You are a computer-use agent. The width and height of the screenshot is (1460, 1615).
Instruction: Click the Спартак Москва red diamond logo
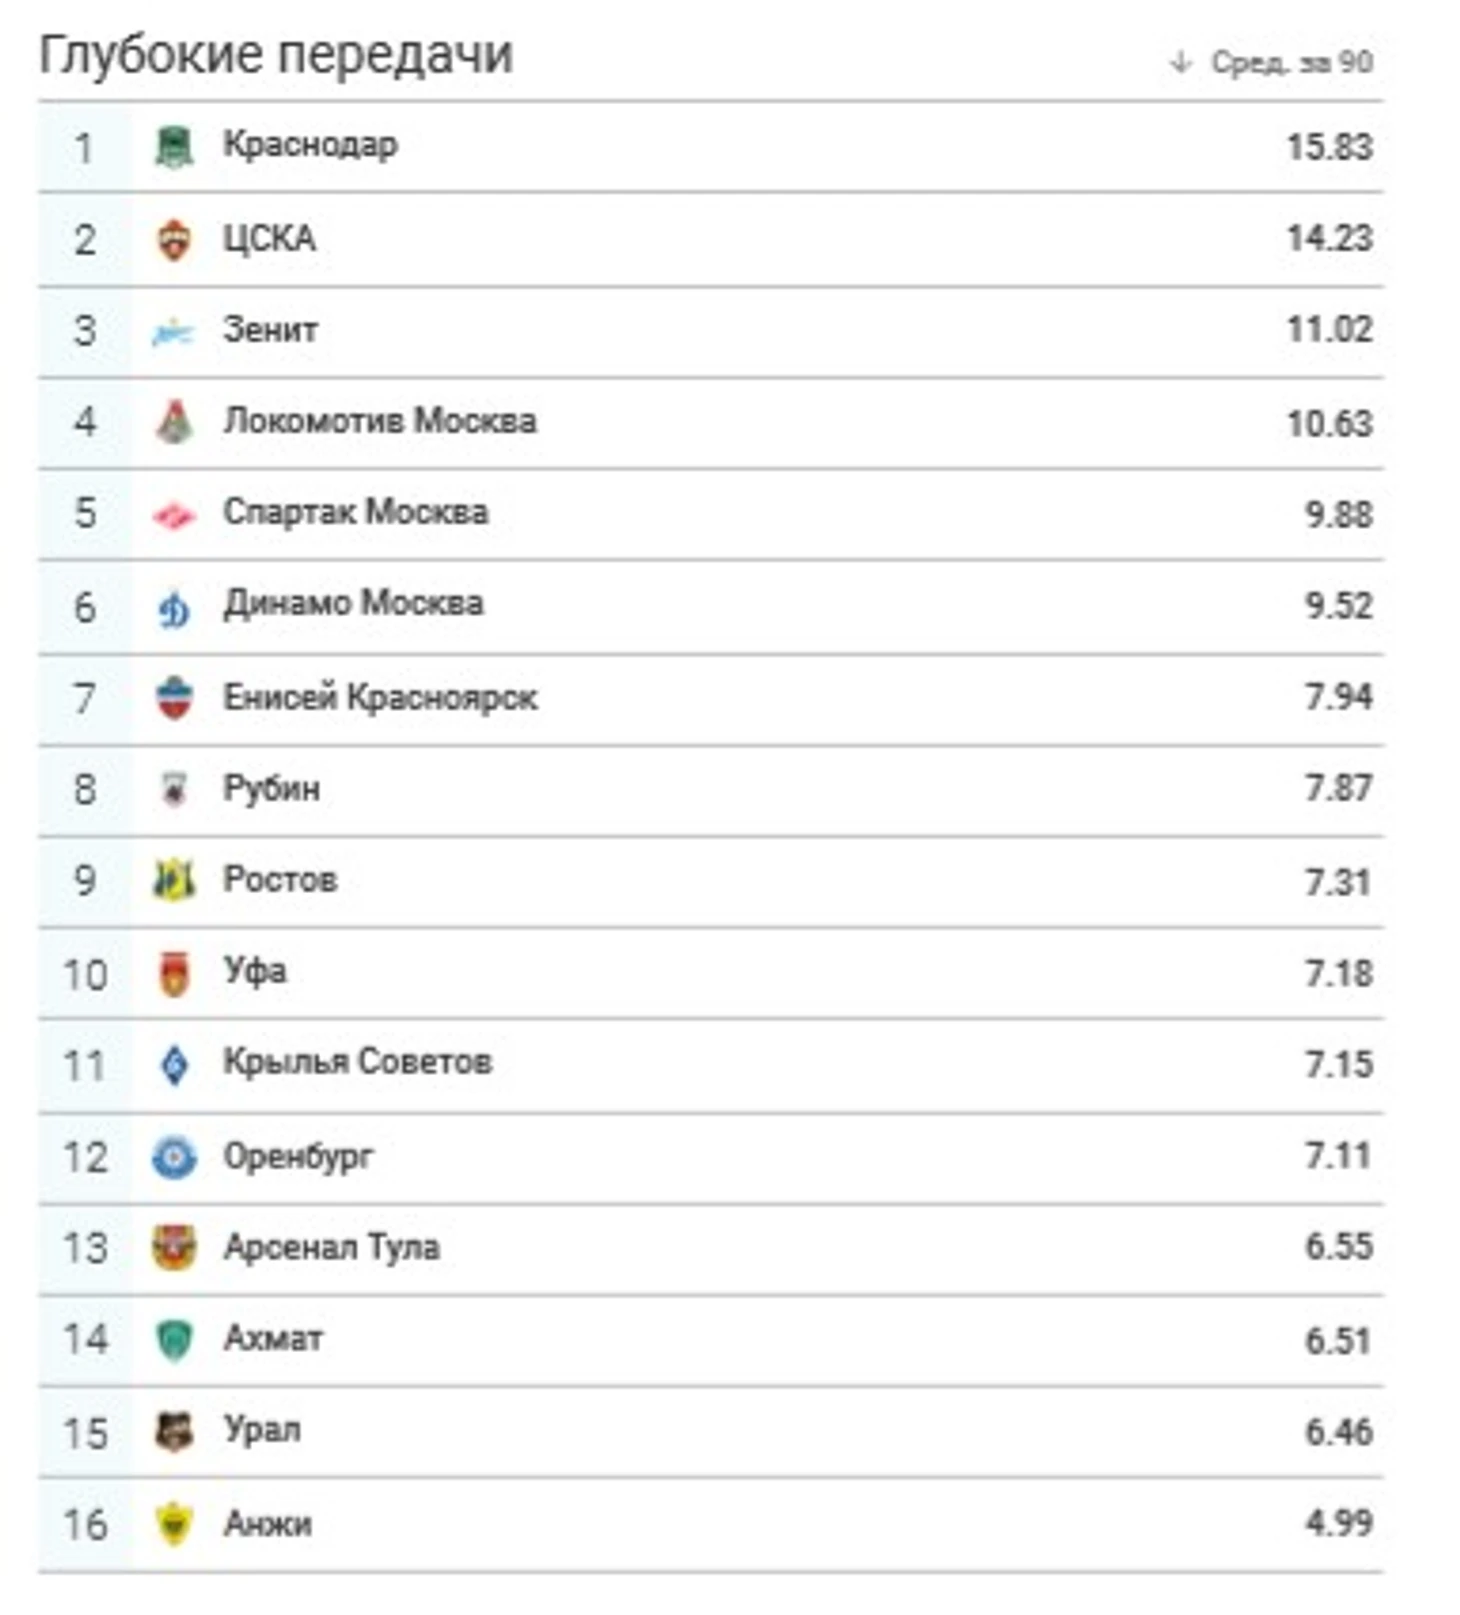click(x=174, y=514)
